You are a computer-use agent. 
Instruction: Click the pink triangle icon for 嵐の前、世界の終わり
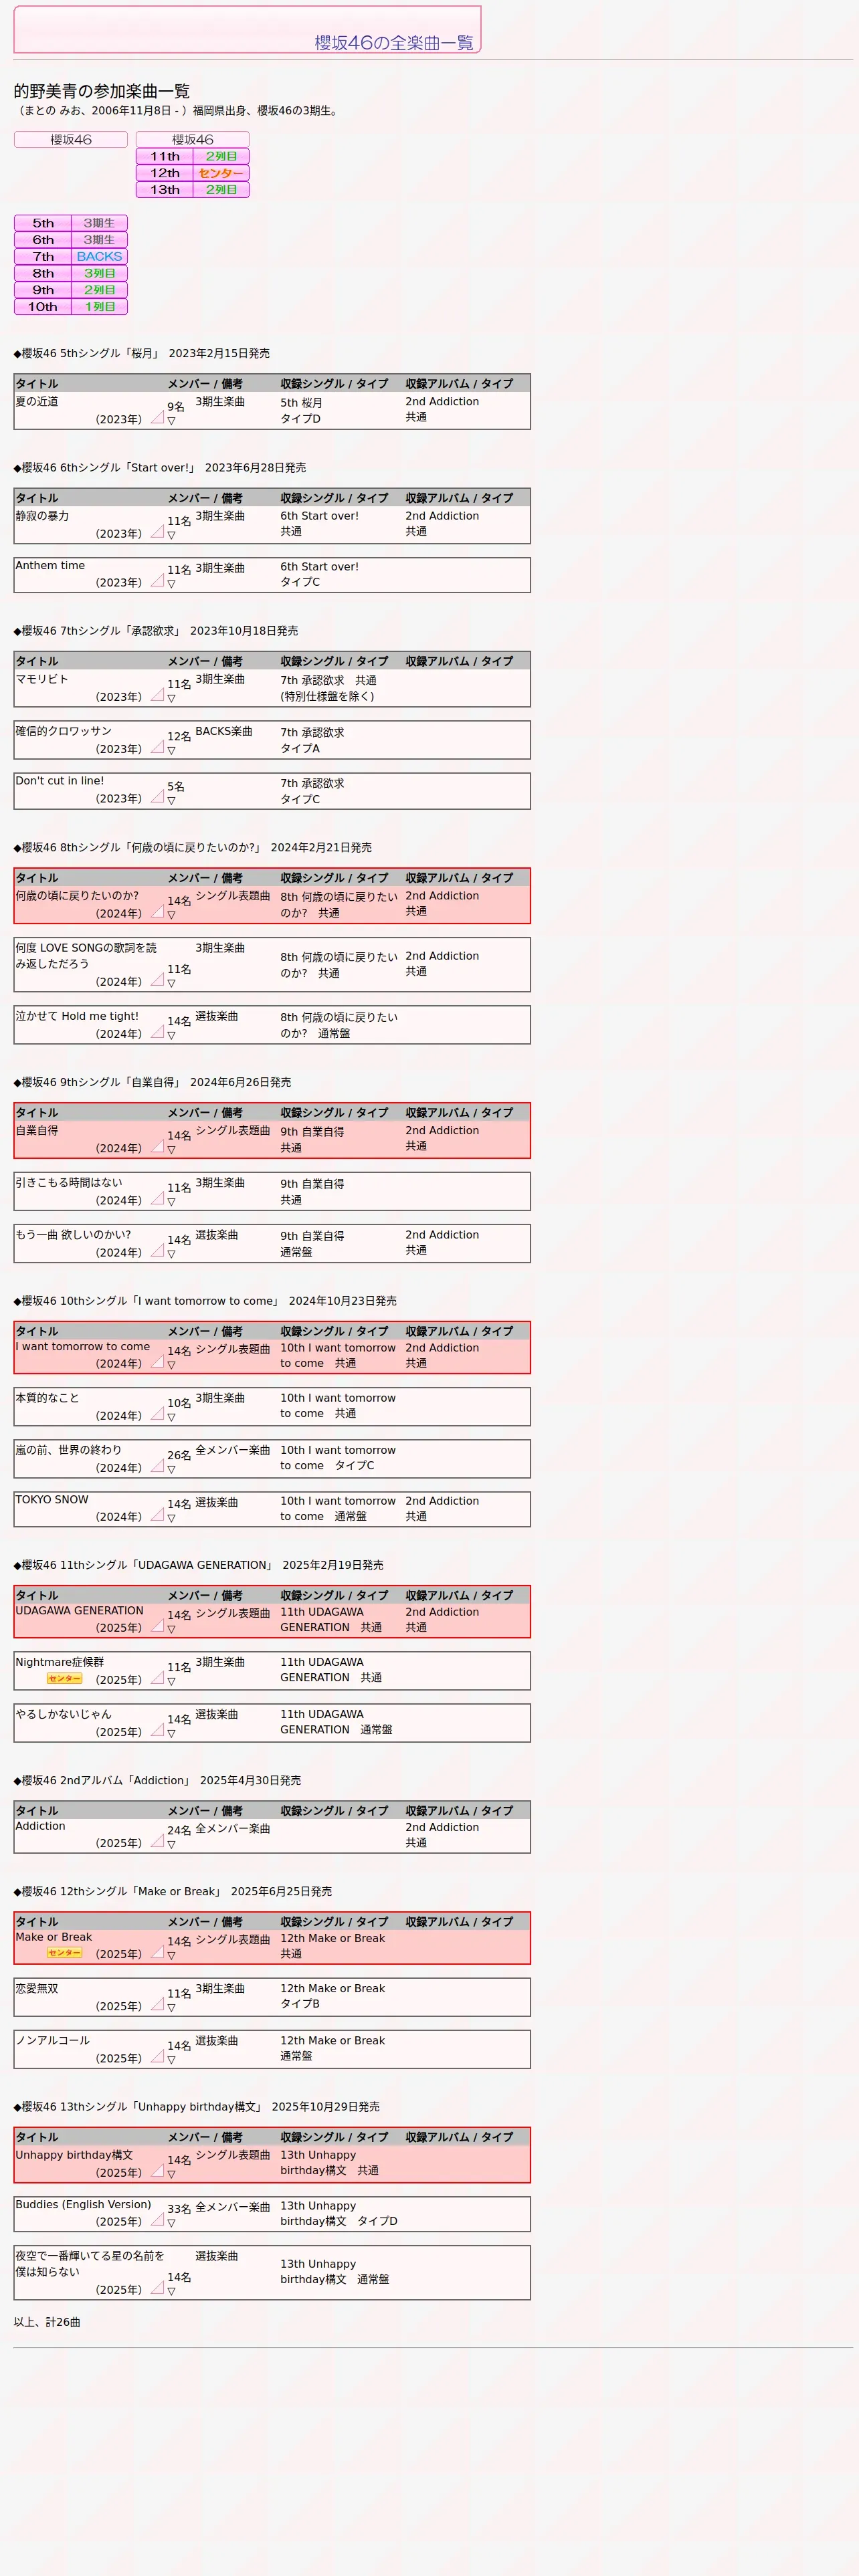pyautogui.click(x=157, y=1465)
